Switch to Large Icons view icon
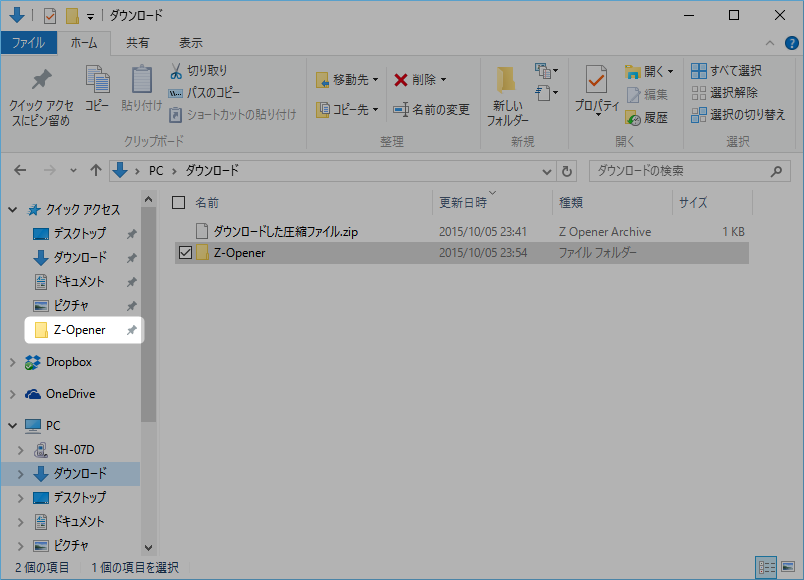 (788, 567)
